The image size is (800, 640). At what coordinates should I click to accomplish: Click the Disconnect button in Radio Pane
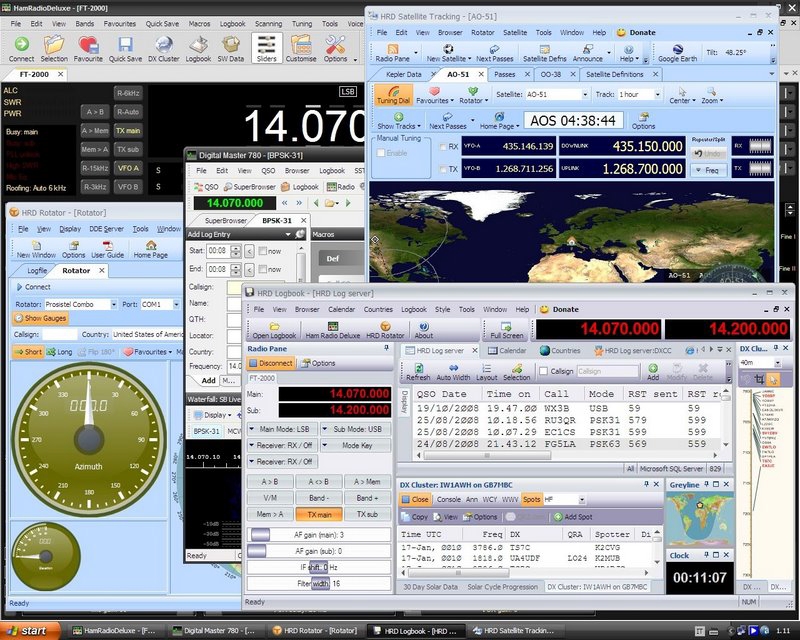click(x=270, y=363)
